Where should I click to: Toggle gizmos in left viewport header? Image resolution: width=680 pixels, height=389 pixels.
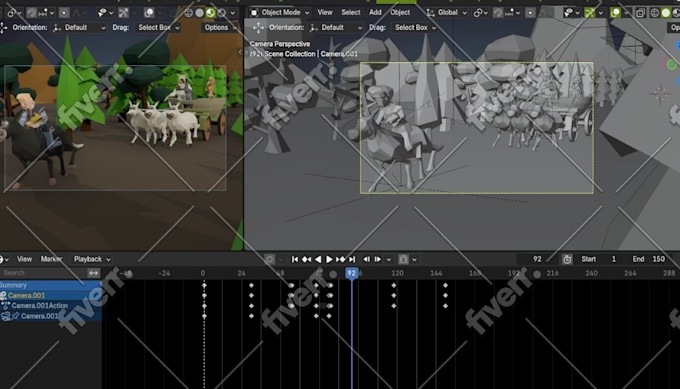(123, 13)
